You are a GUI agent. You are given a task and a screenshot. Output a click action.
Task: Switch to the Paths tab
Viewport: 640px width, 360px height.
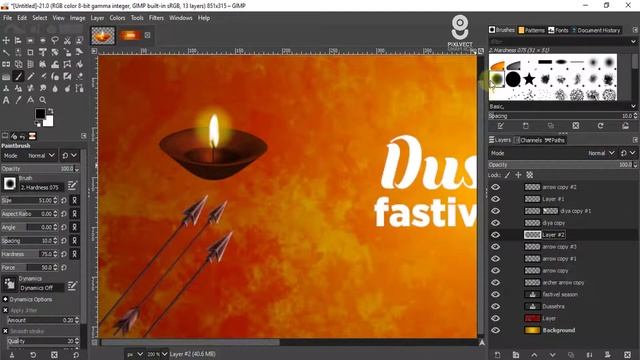[555, 140]
